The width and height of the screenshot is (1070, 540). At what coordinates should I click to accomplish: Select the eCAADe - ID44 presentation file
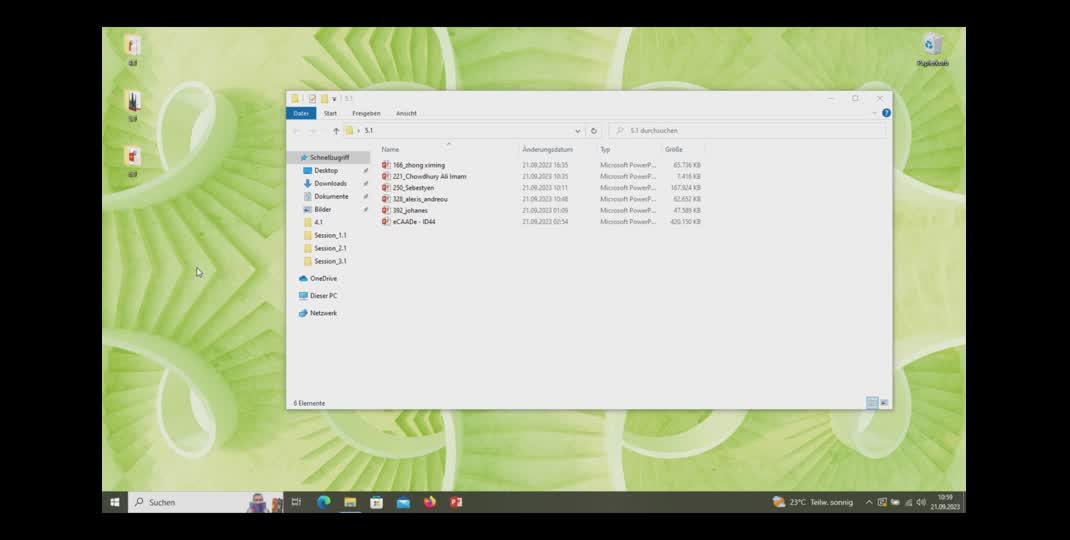click(x=413, y=222)
